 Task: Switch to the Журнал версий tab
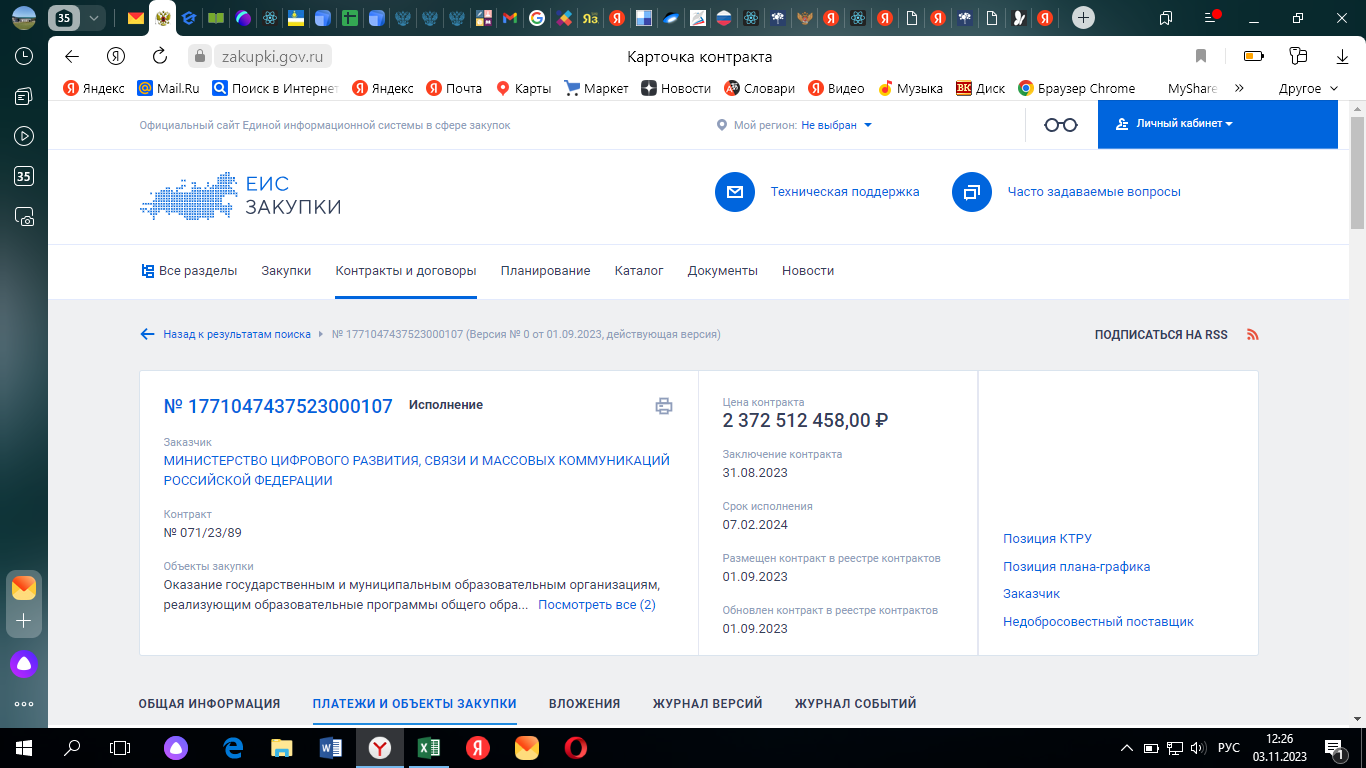[707, 704]
